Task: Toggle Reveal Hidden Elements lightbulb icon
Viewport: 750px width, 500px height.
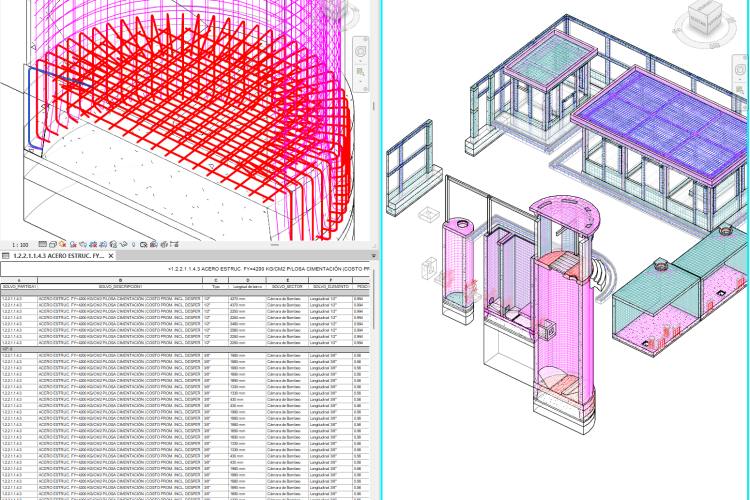Action: click(x=133, y=244)
